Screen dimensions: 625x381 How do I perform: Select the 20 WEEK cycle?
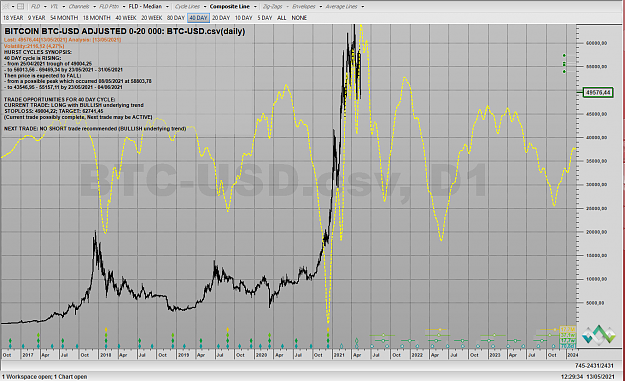point(152,18)
